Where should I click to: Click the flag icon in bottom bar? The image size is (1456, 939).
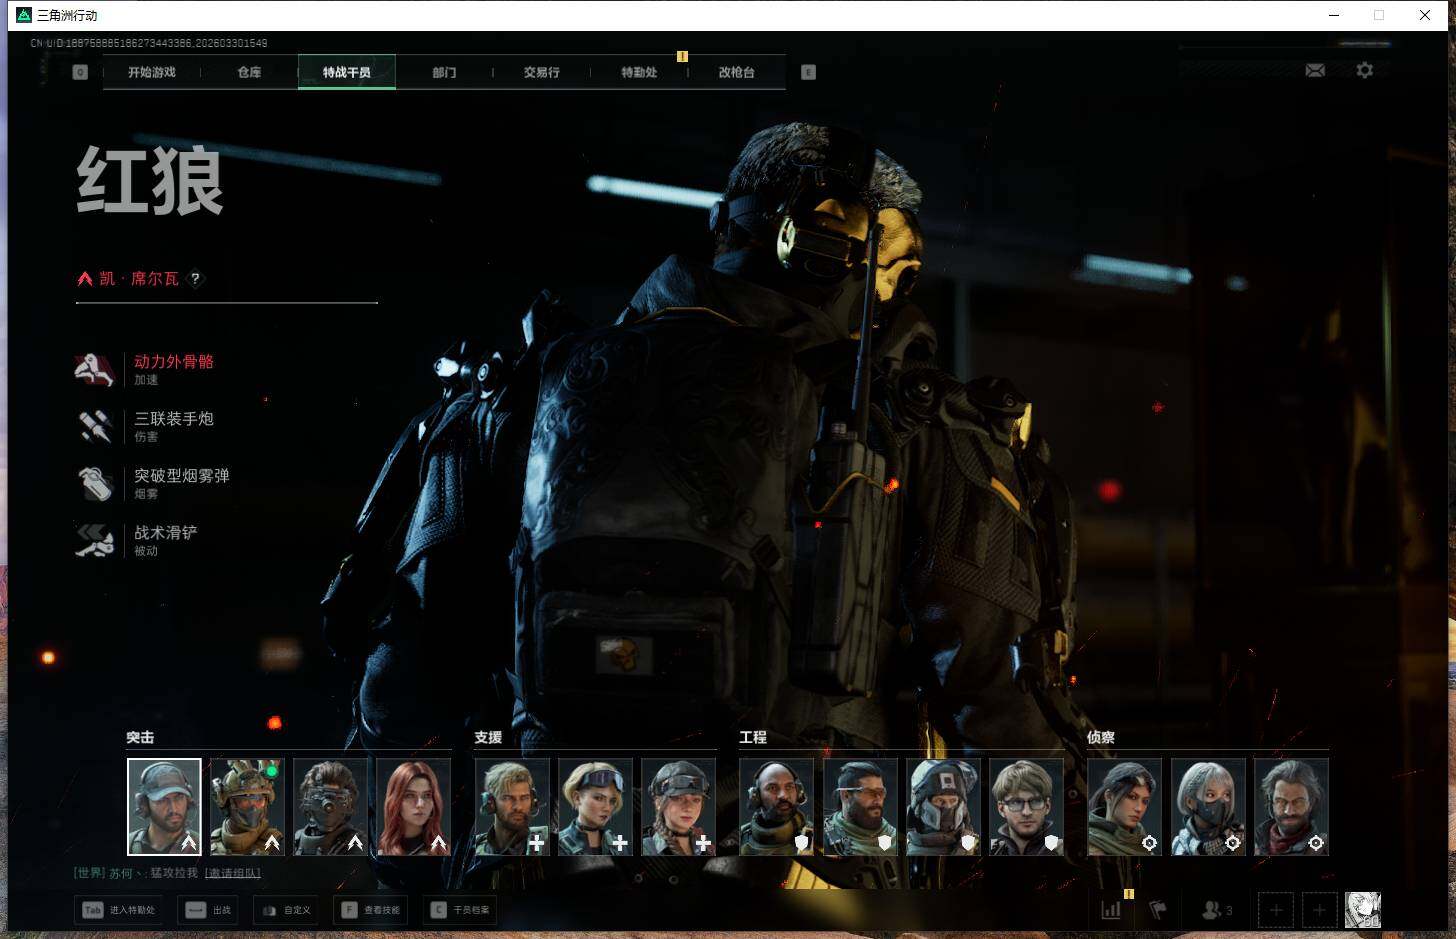[1158, 910]
